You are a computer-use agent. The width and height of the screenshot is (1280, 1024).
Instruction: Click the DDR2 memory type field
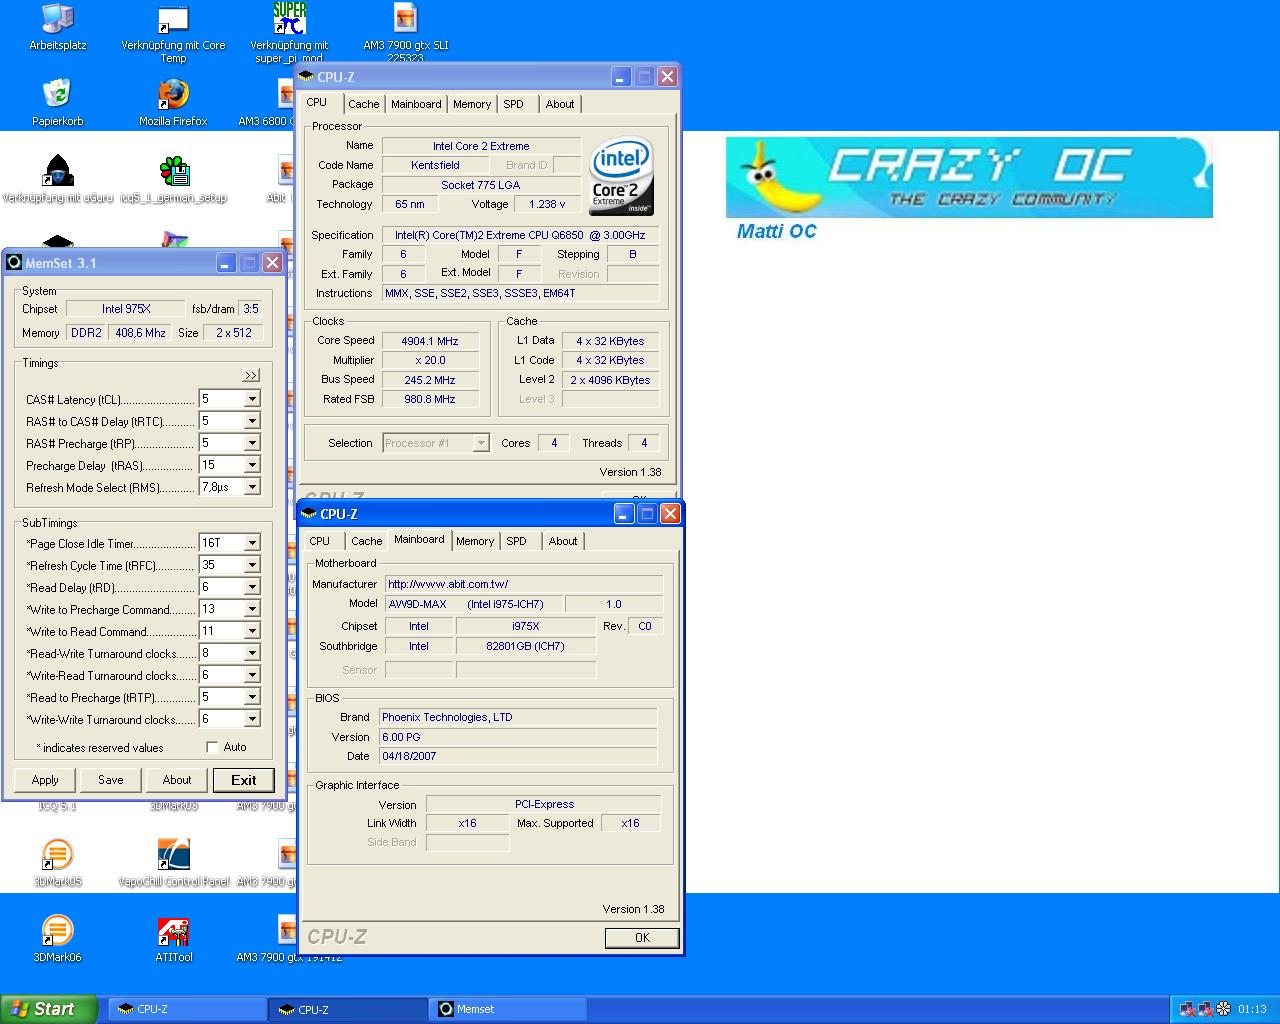coord(86,333)
